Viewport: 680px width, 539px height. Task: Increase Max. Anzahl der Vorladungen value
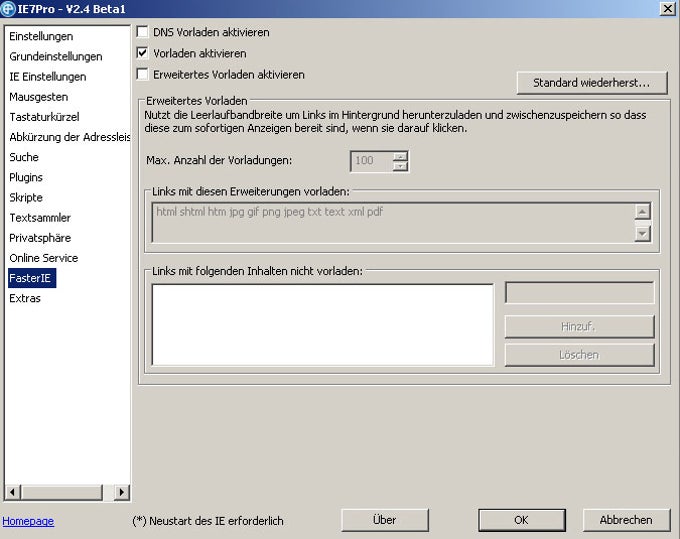coord(400,156)
